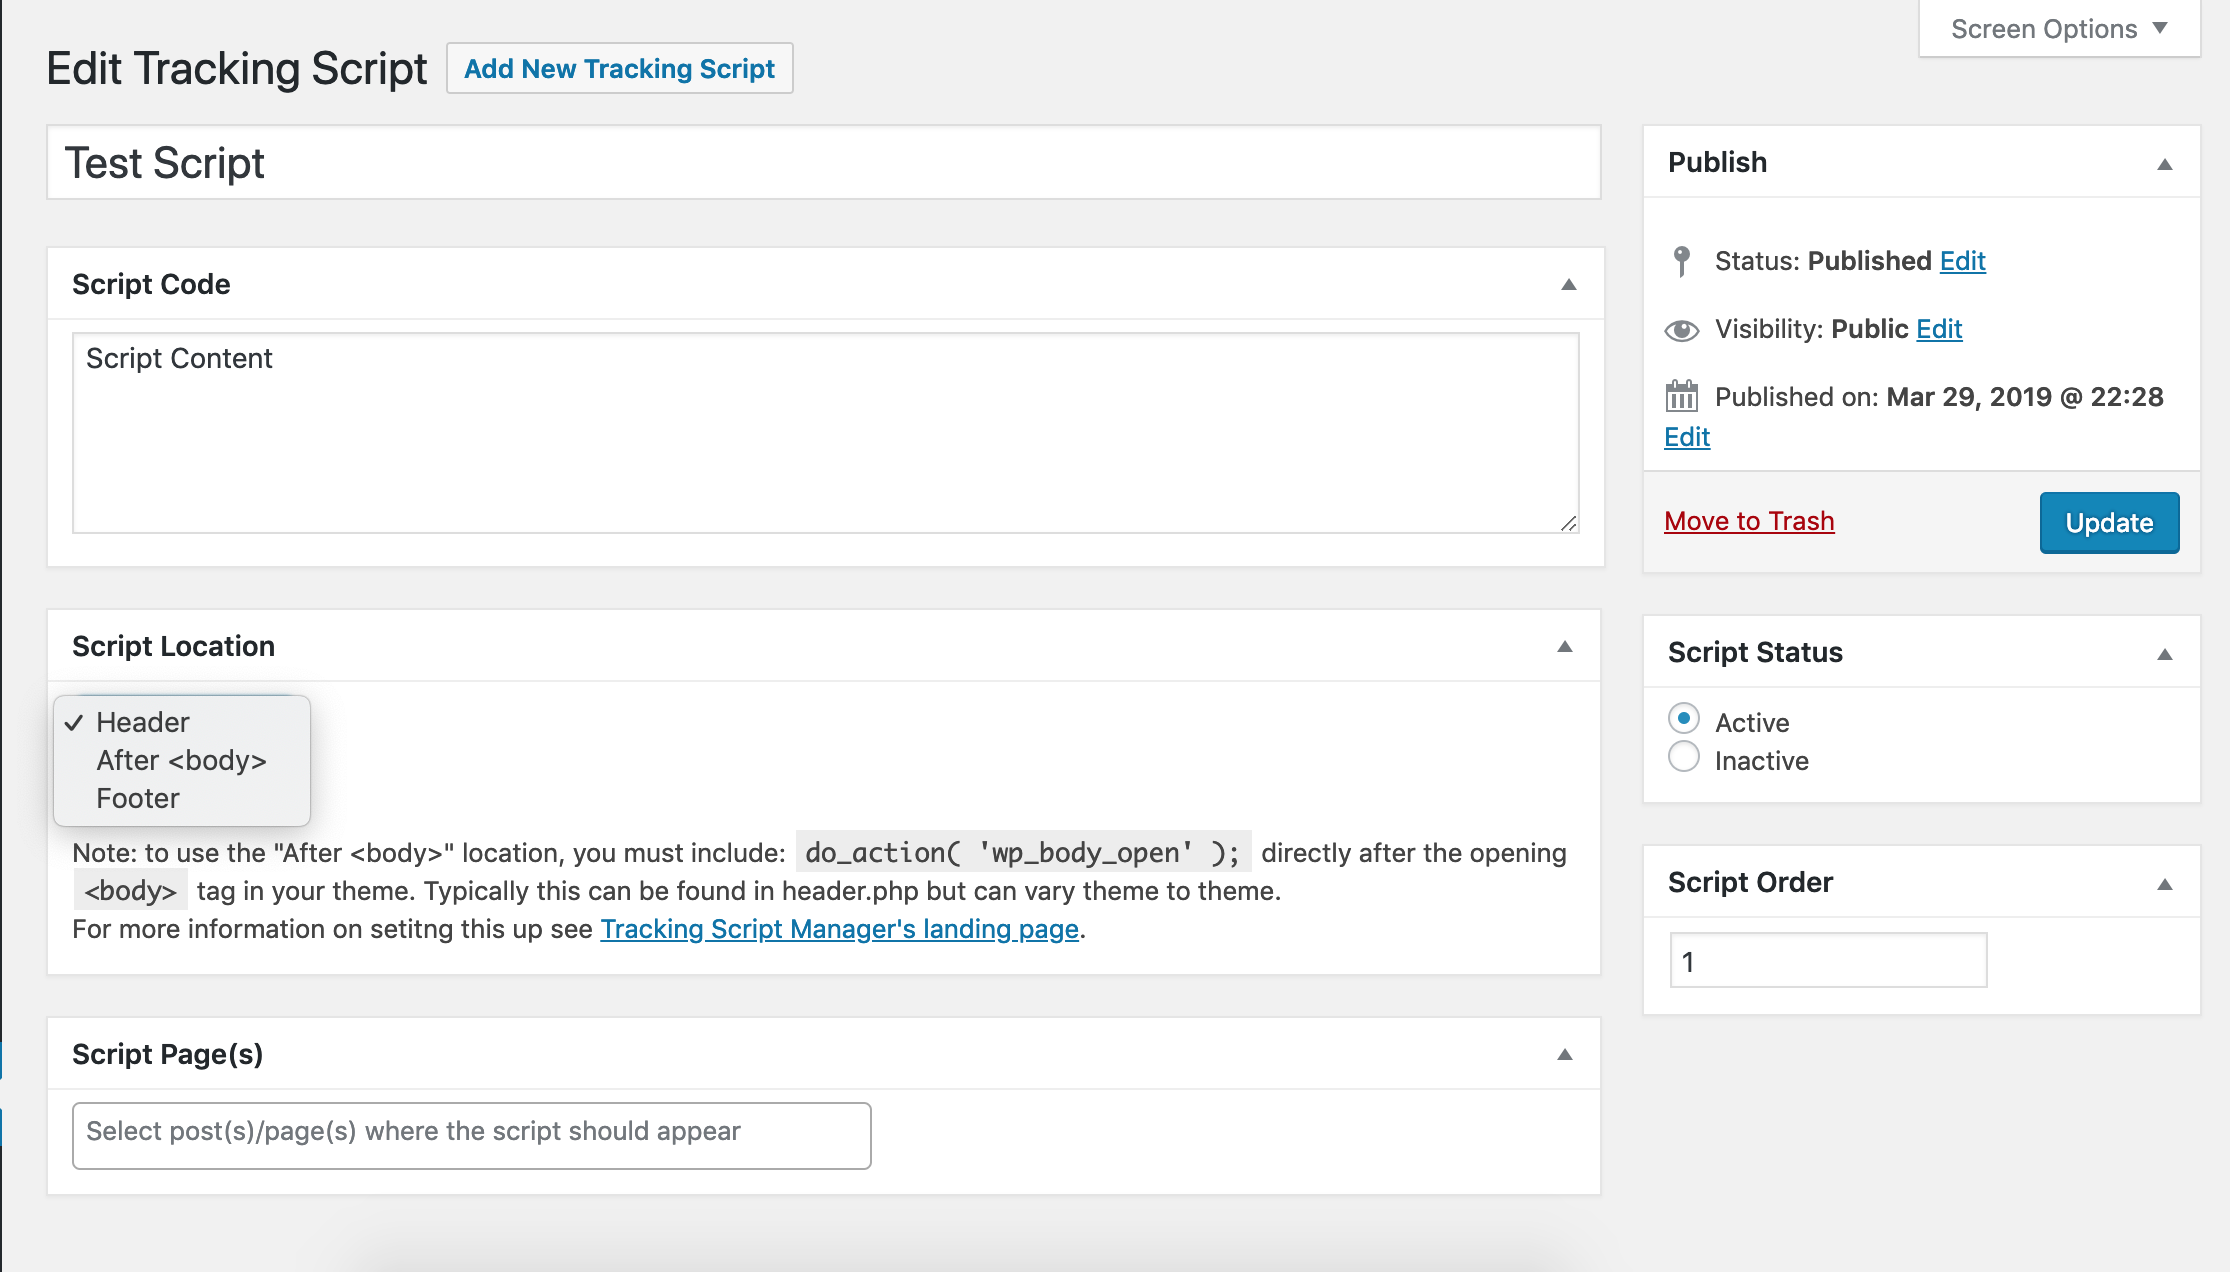The width and height of the screenshot is (2230, 1272).
Task: Click Add New Tracking Script button
Action: point(620,68)
